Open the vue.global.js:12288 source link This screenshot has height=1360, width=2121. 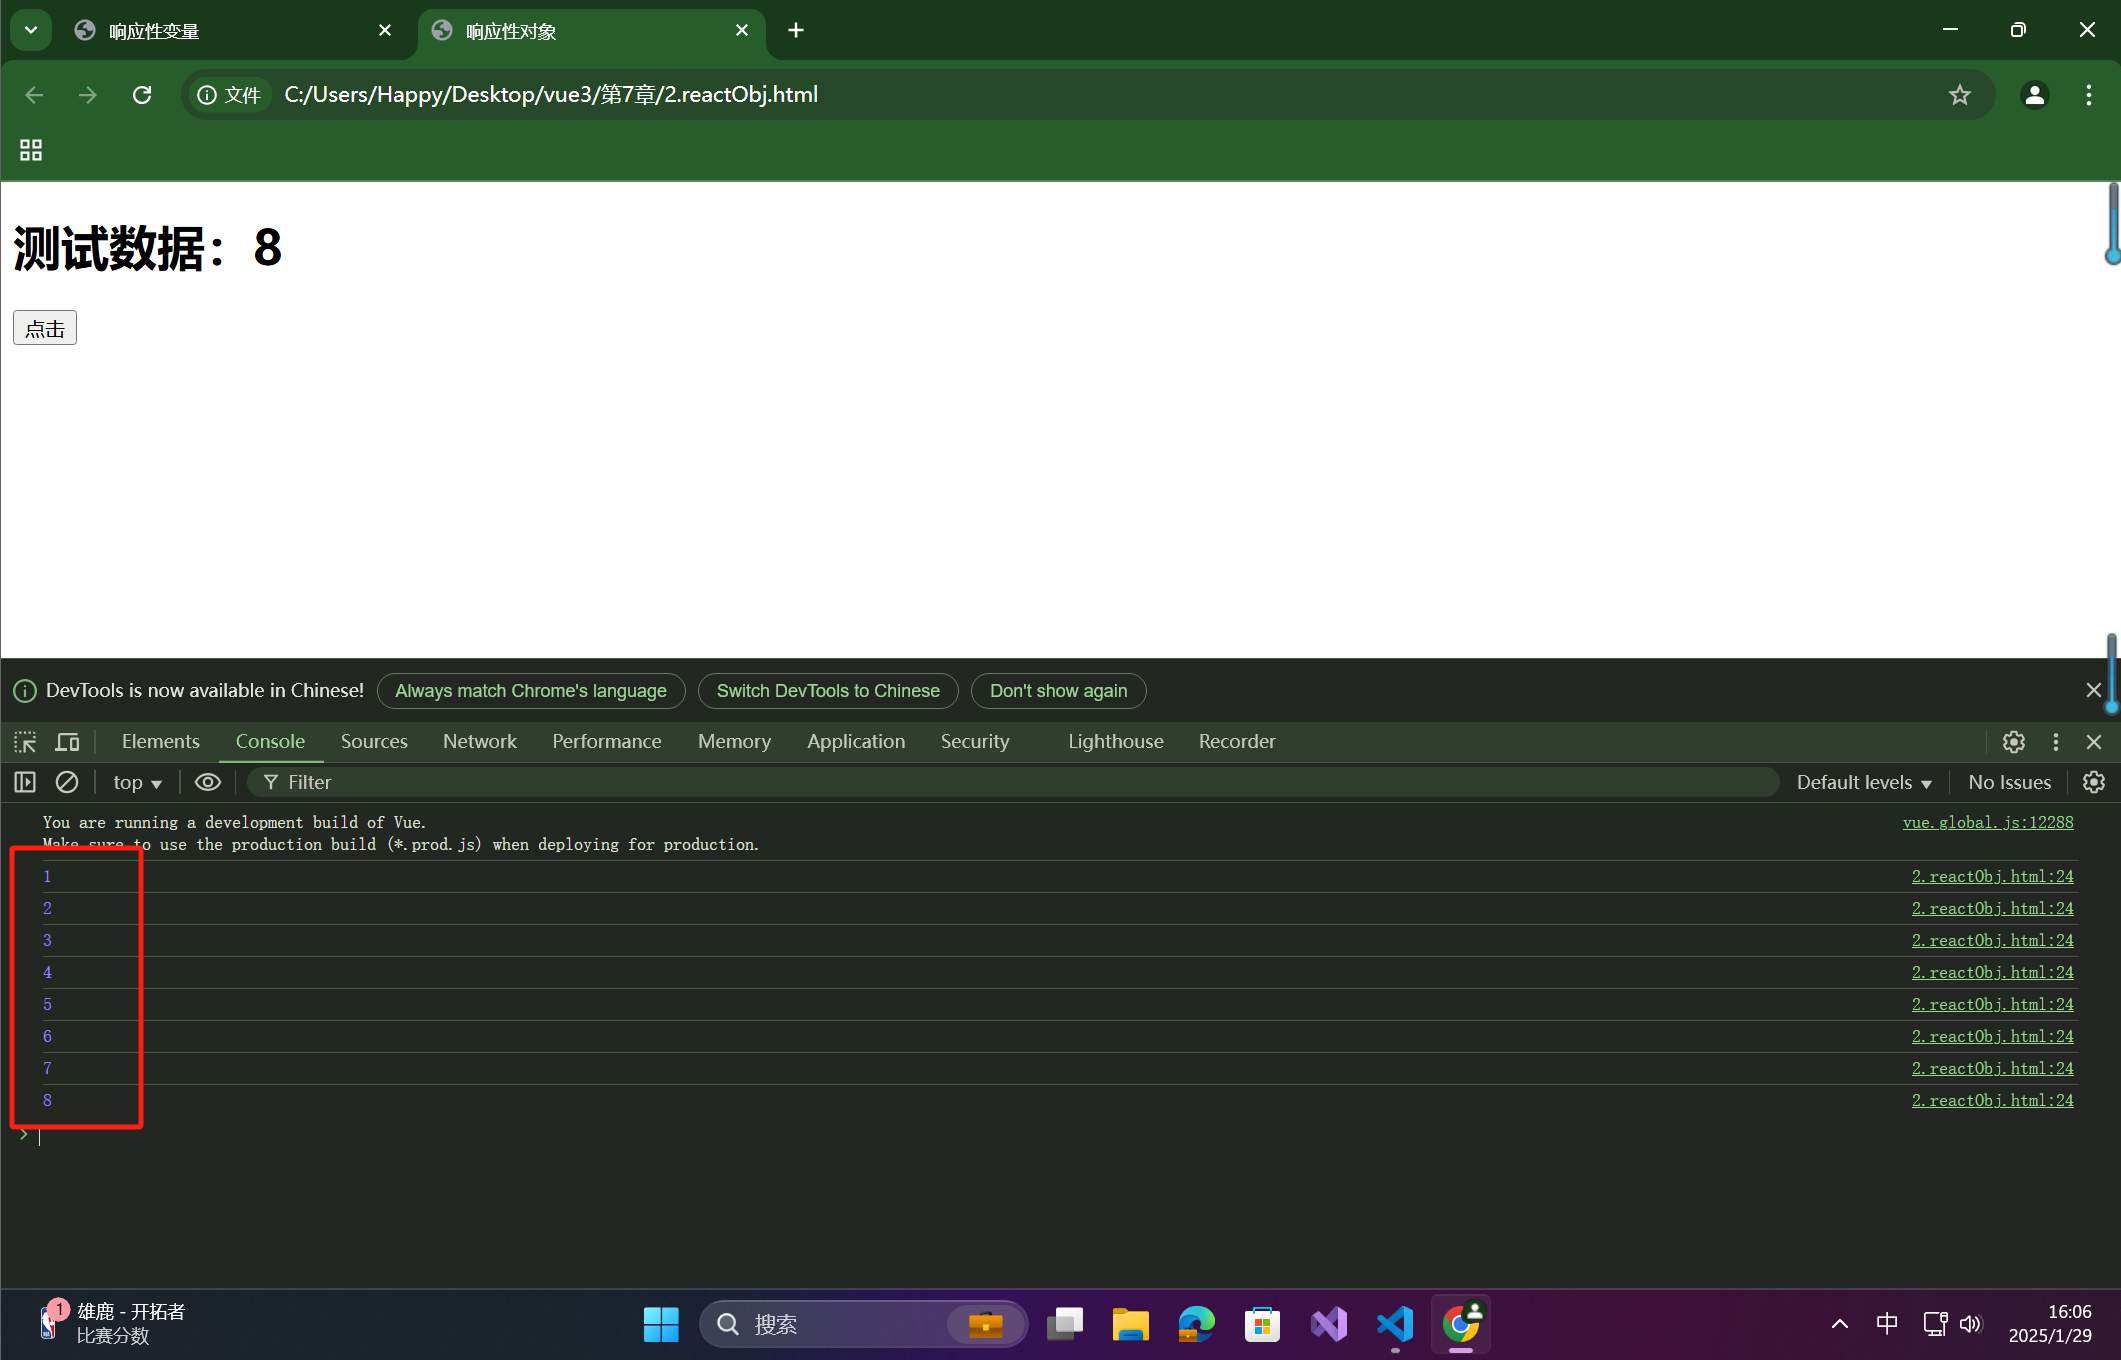coord(1986,822)
